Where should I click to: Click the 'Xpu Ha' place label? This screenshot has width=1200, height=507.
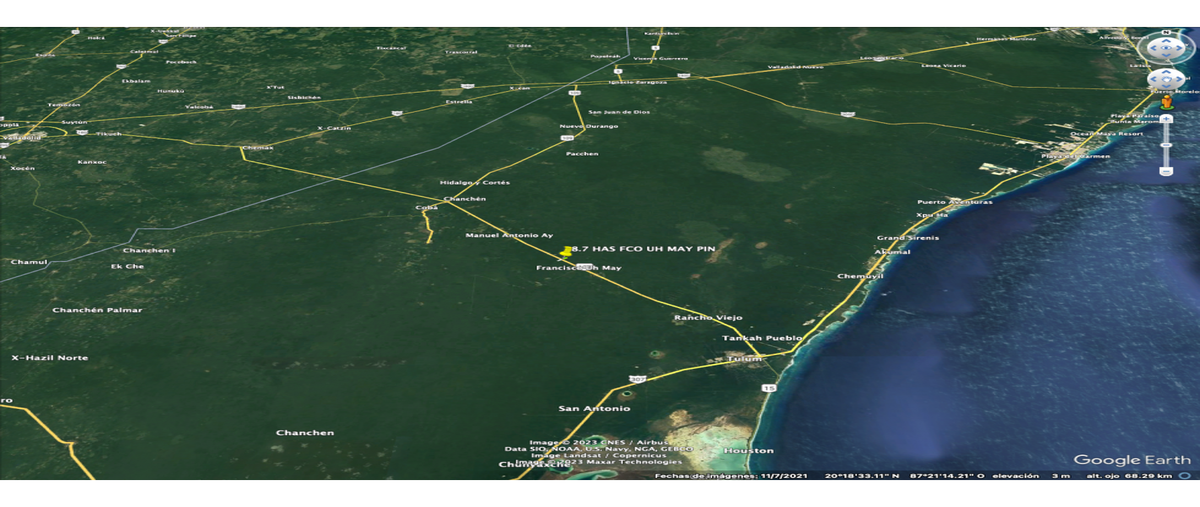pos(931,214)
